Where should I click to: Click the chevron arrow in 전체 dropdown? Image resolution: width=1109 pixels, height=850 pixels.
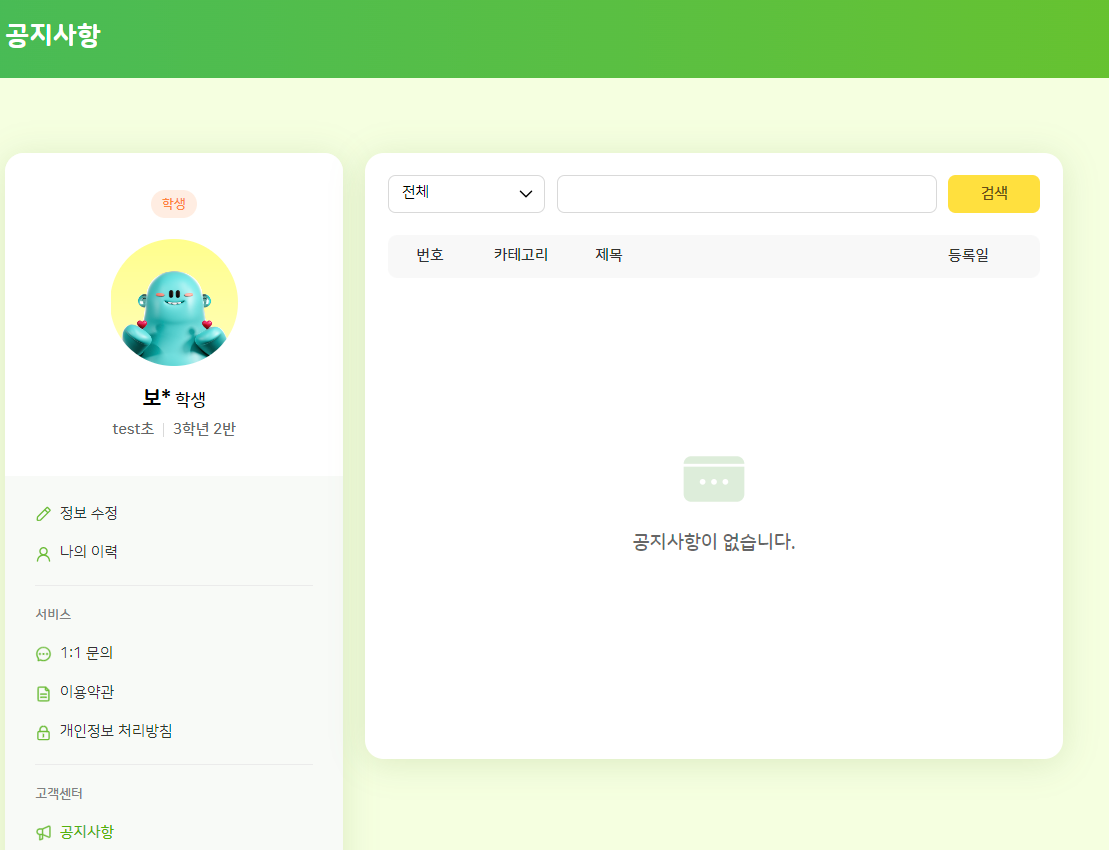[x=526, y=194]
